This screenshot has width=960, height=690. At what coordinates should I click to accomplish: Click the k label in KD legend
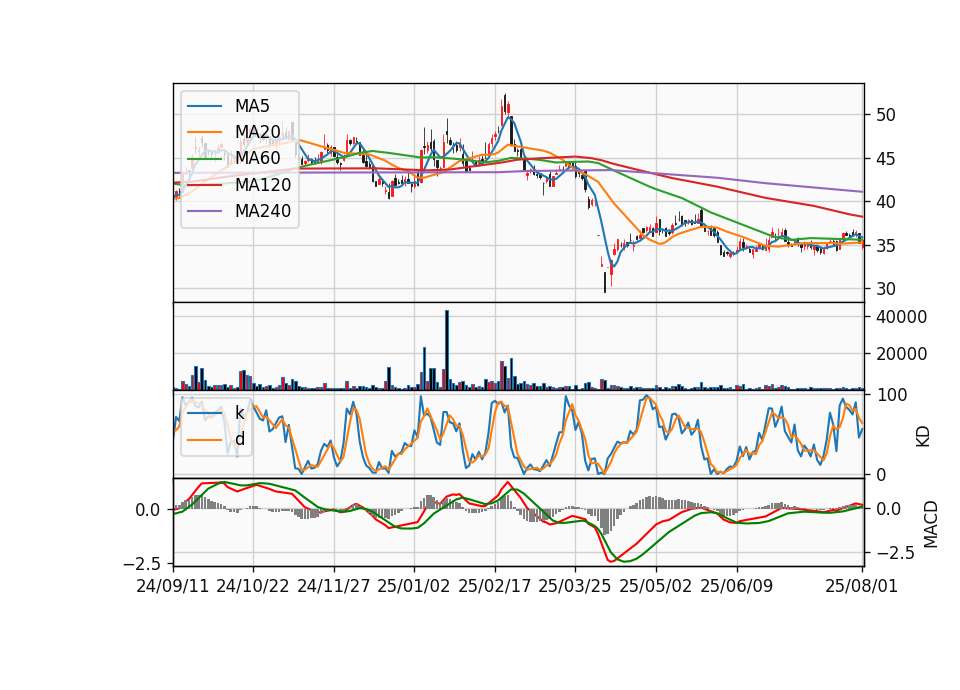click(239, 413)
